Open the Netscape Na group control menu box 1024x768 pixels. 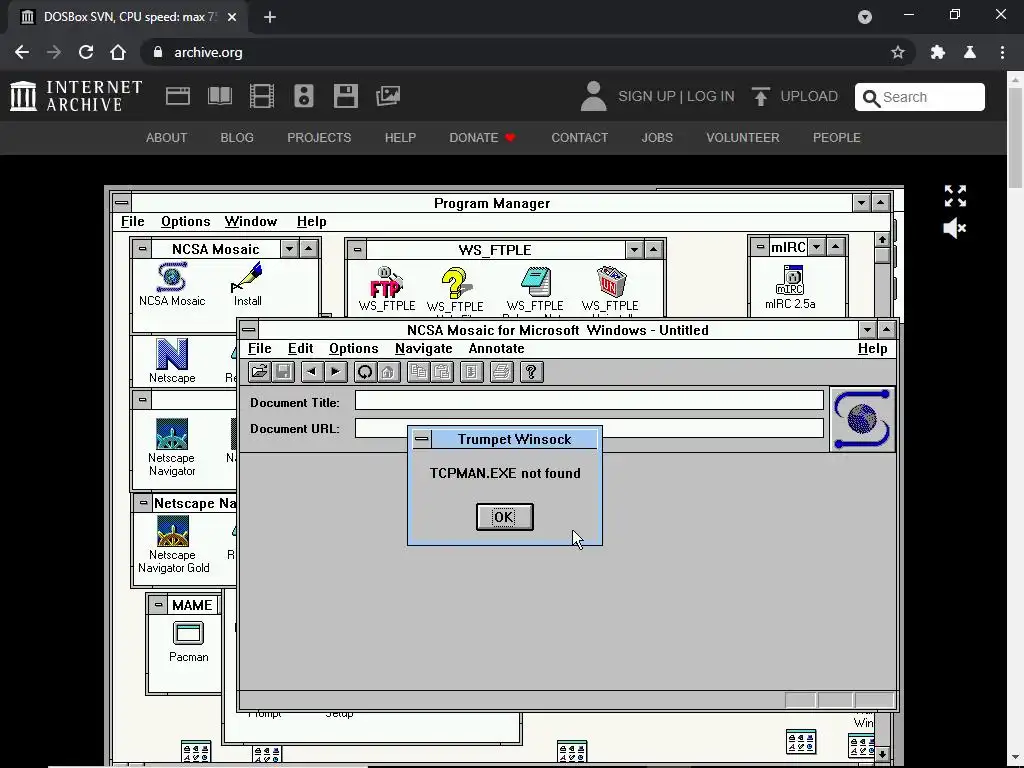pos(143,503)
